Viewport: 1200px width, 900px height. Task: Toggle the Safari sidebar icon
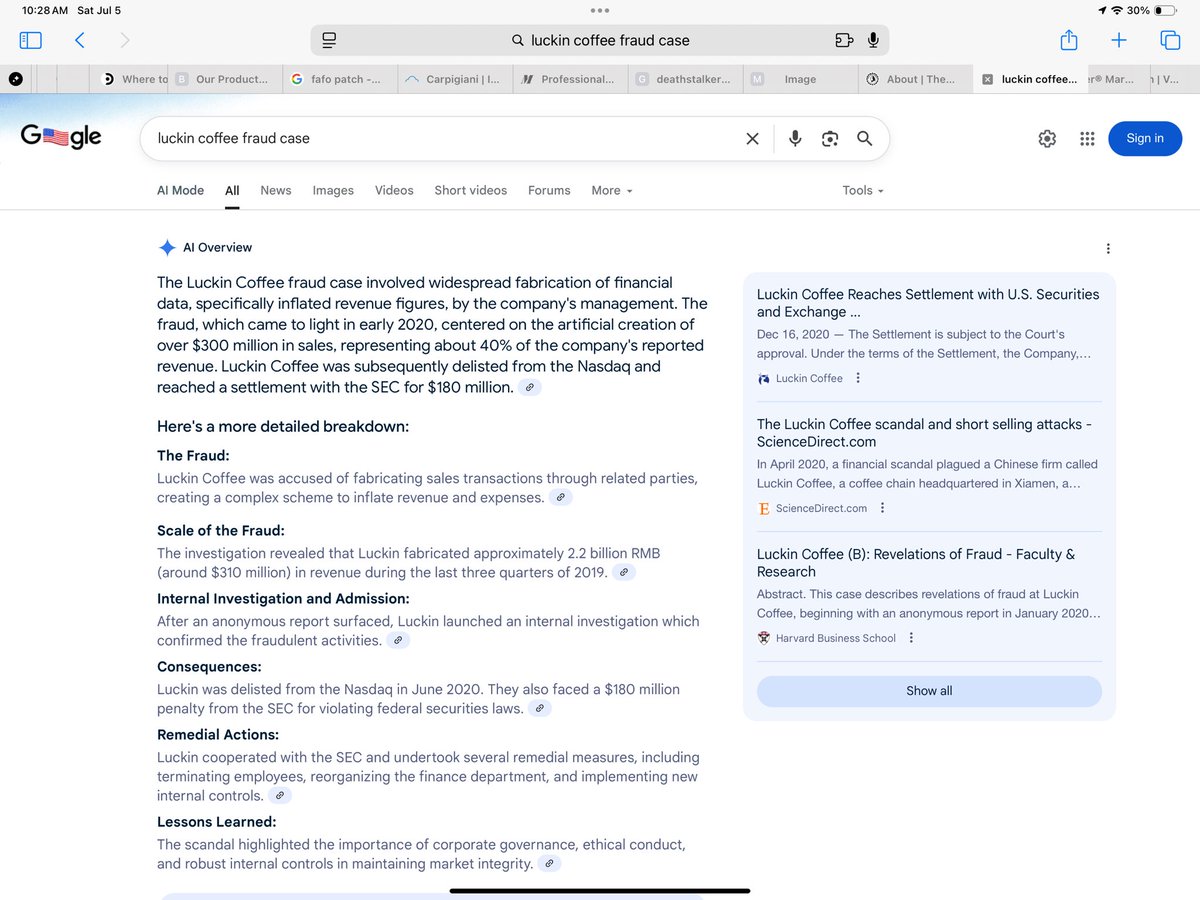coord(31,40)
